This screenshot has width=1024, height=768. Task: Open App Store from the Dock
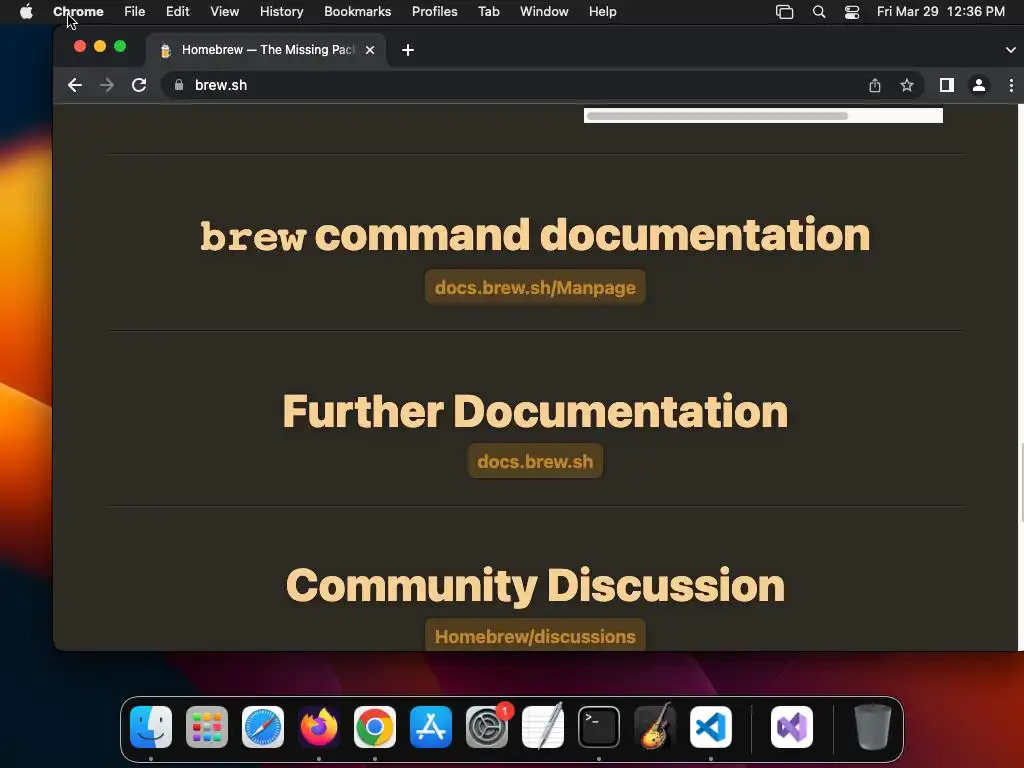pyautogui.click(x=431, y=727)
